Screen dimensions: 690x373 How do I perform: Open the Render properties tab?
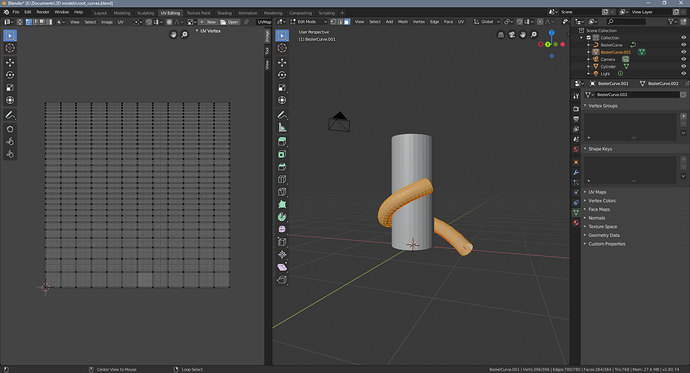(576, 109)
